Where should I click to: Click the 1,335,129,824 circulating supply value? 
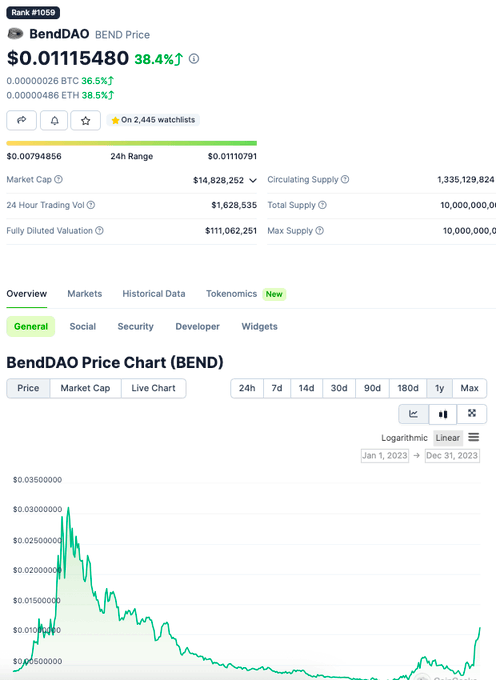click(466, 180)
